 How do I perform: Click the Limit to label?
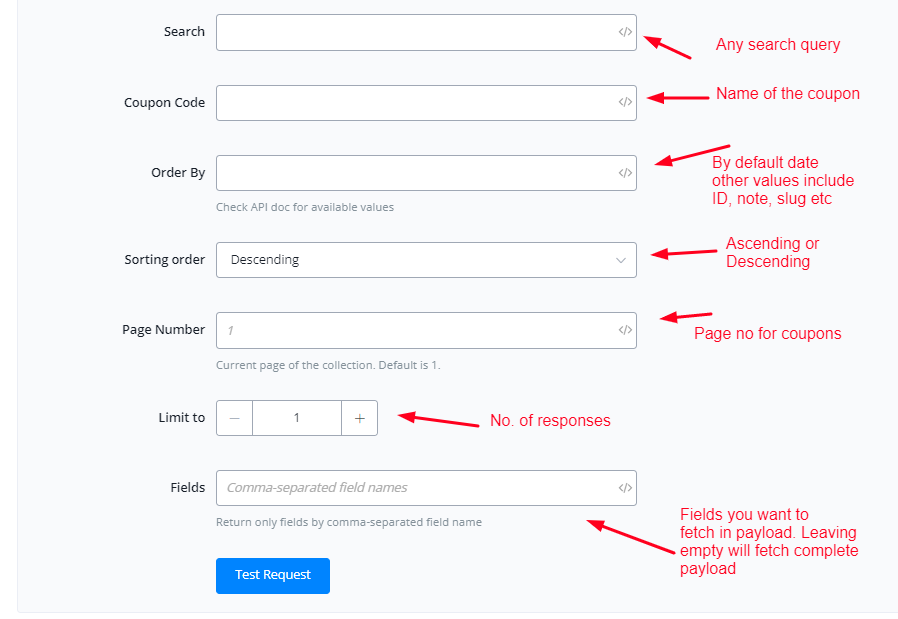tap(181, 418)
